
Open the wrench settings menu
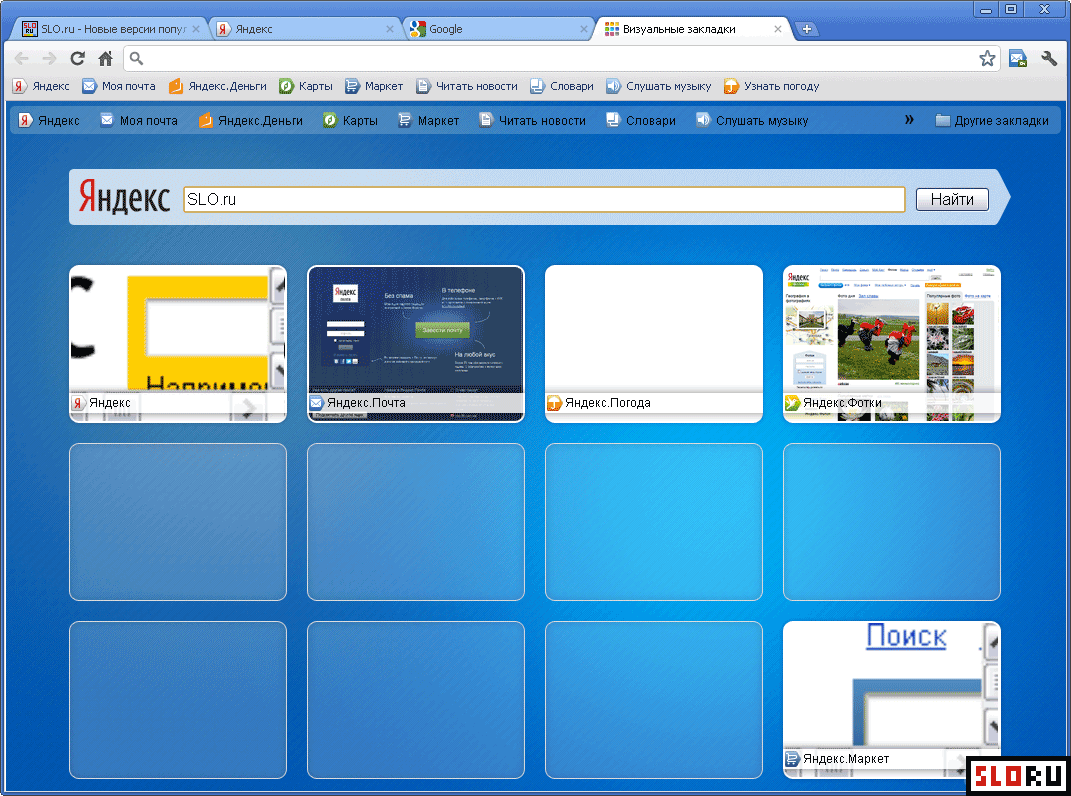coord(1049,59)
